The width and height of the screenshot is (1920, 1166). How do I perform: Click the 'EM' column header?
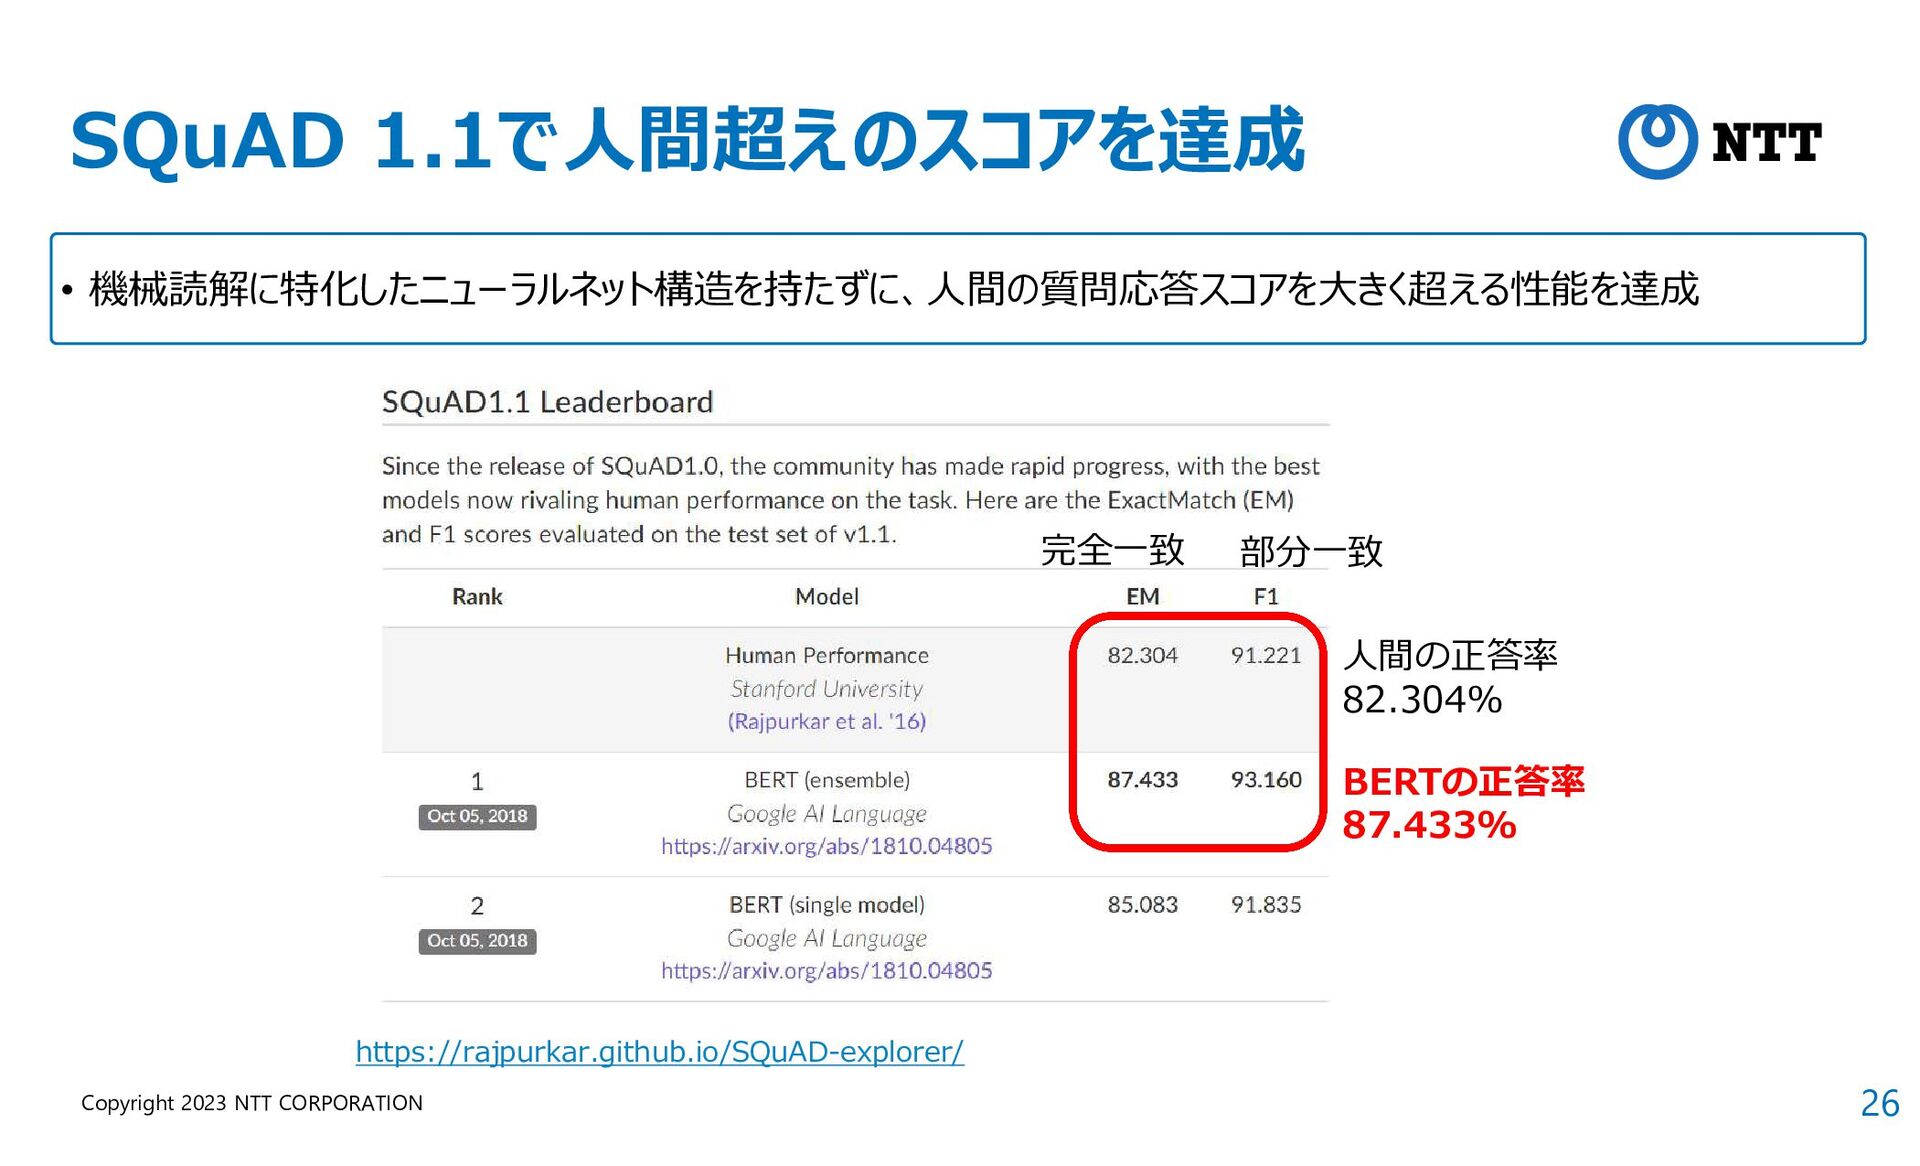tap(1142, 597)
